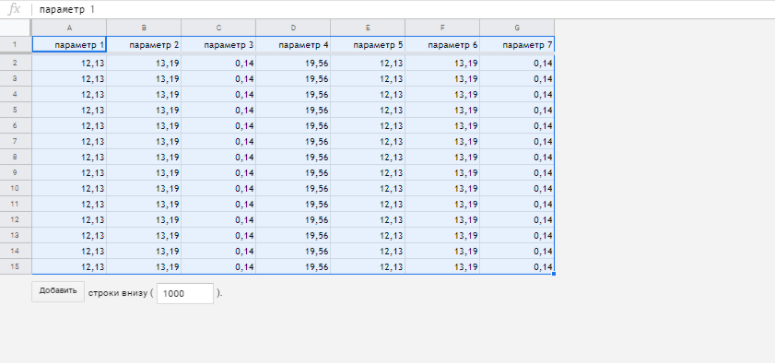The height and width of the screenshot is (363, 776).
Task: Select row 10 header
Action: click(15, 188)
